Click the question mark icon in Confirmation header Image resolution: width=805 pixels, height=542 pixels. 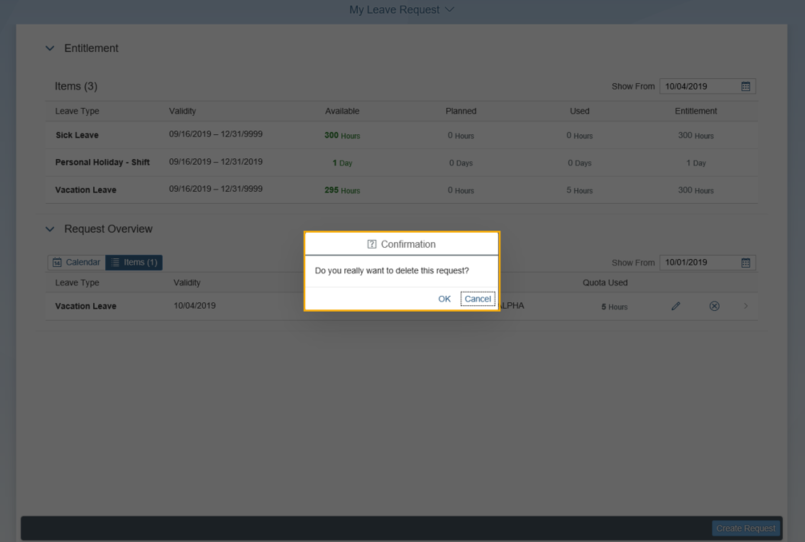tap(373, 244)
